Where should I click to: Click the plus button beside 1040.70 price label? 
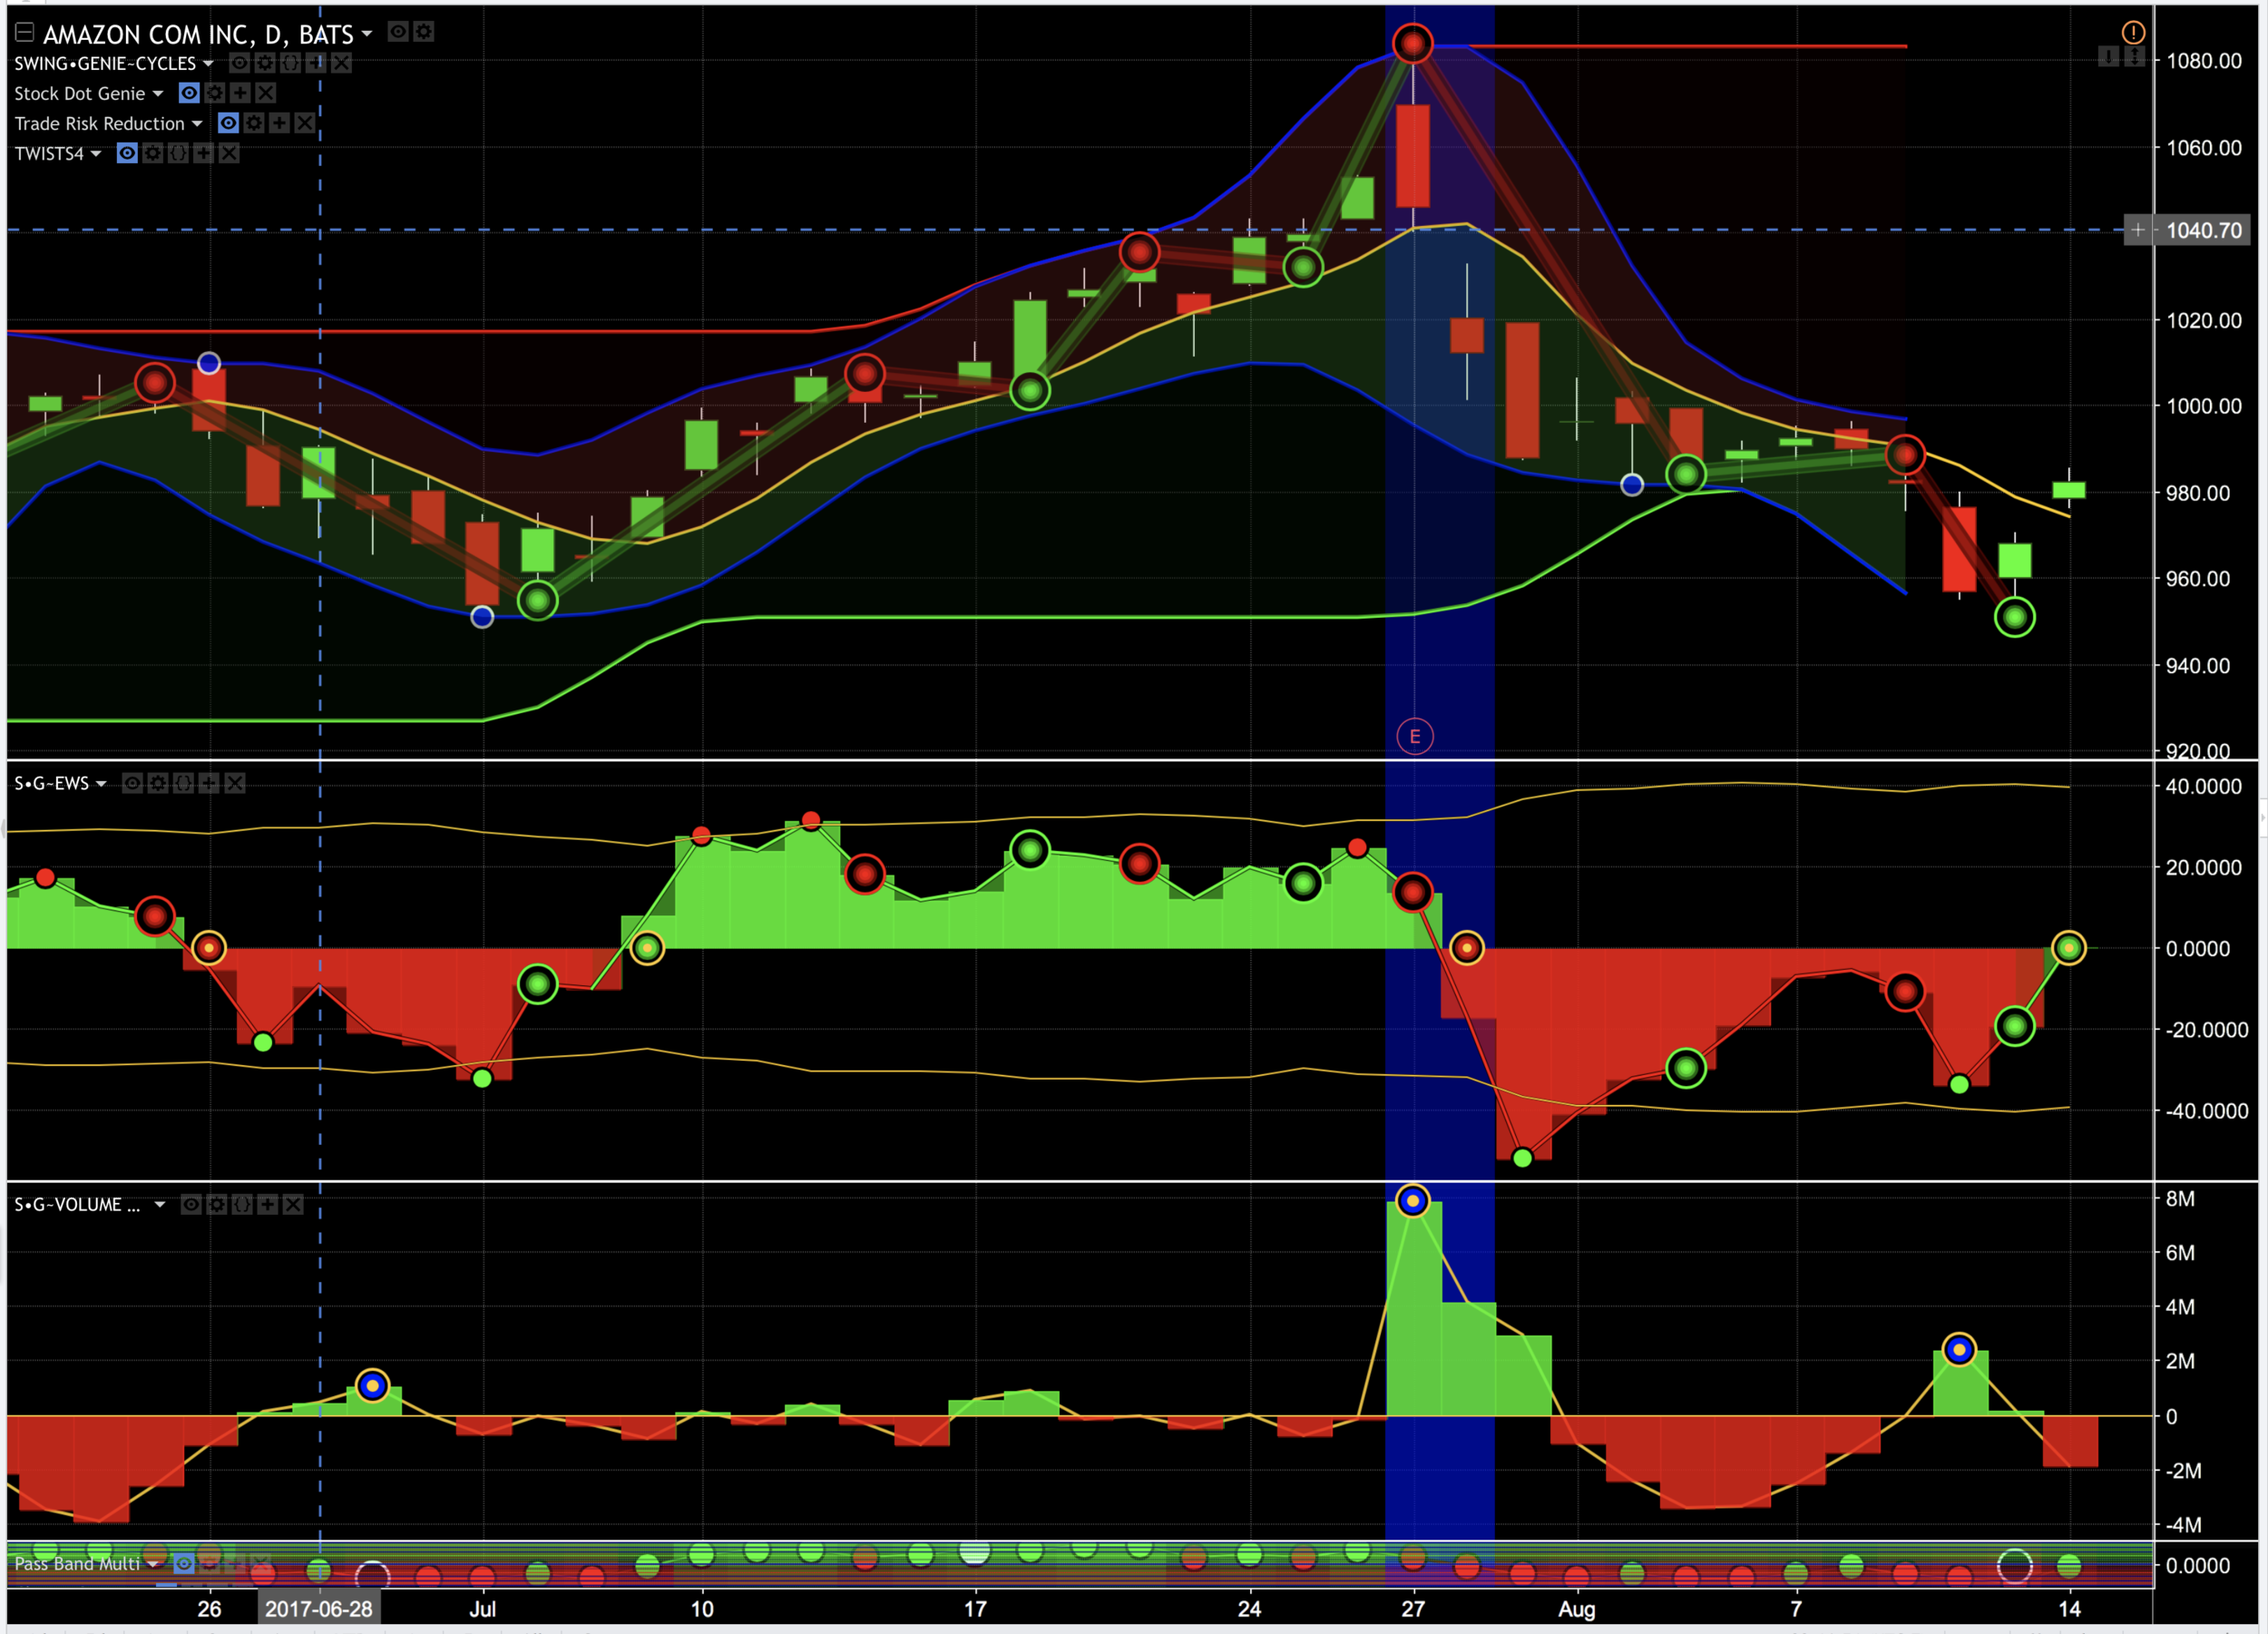coord(2137,230)
